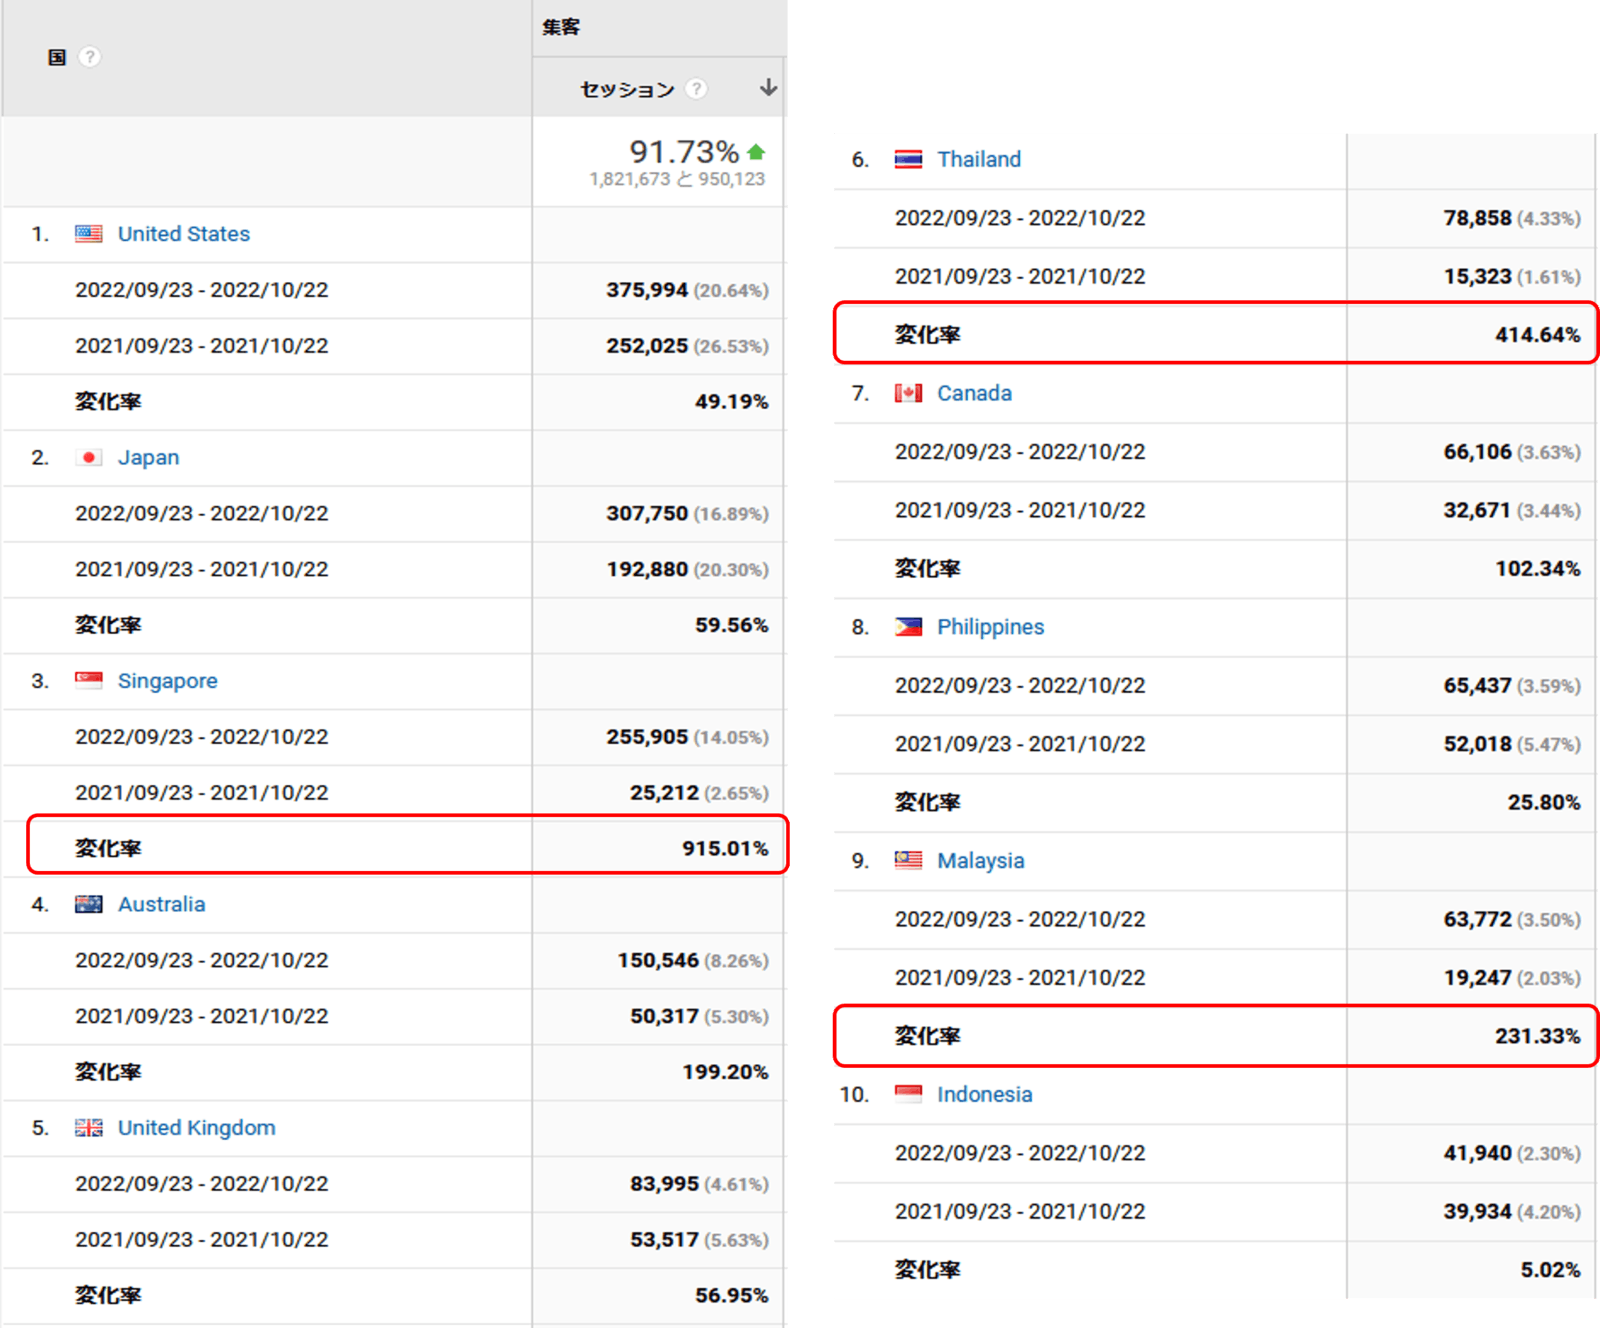Click the sort arrow in セッション column
Image resolution: width=1600 pixels, height=1328 pixels.
pyautogui.click(x=768, y=88)
